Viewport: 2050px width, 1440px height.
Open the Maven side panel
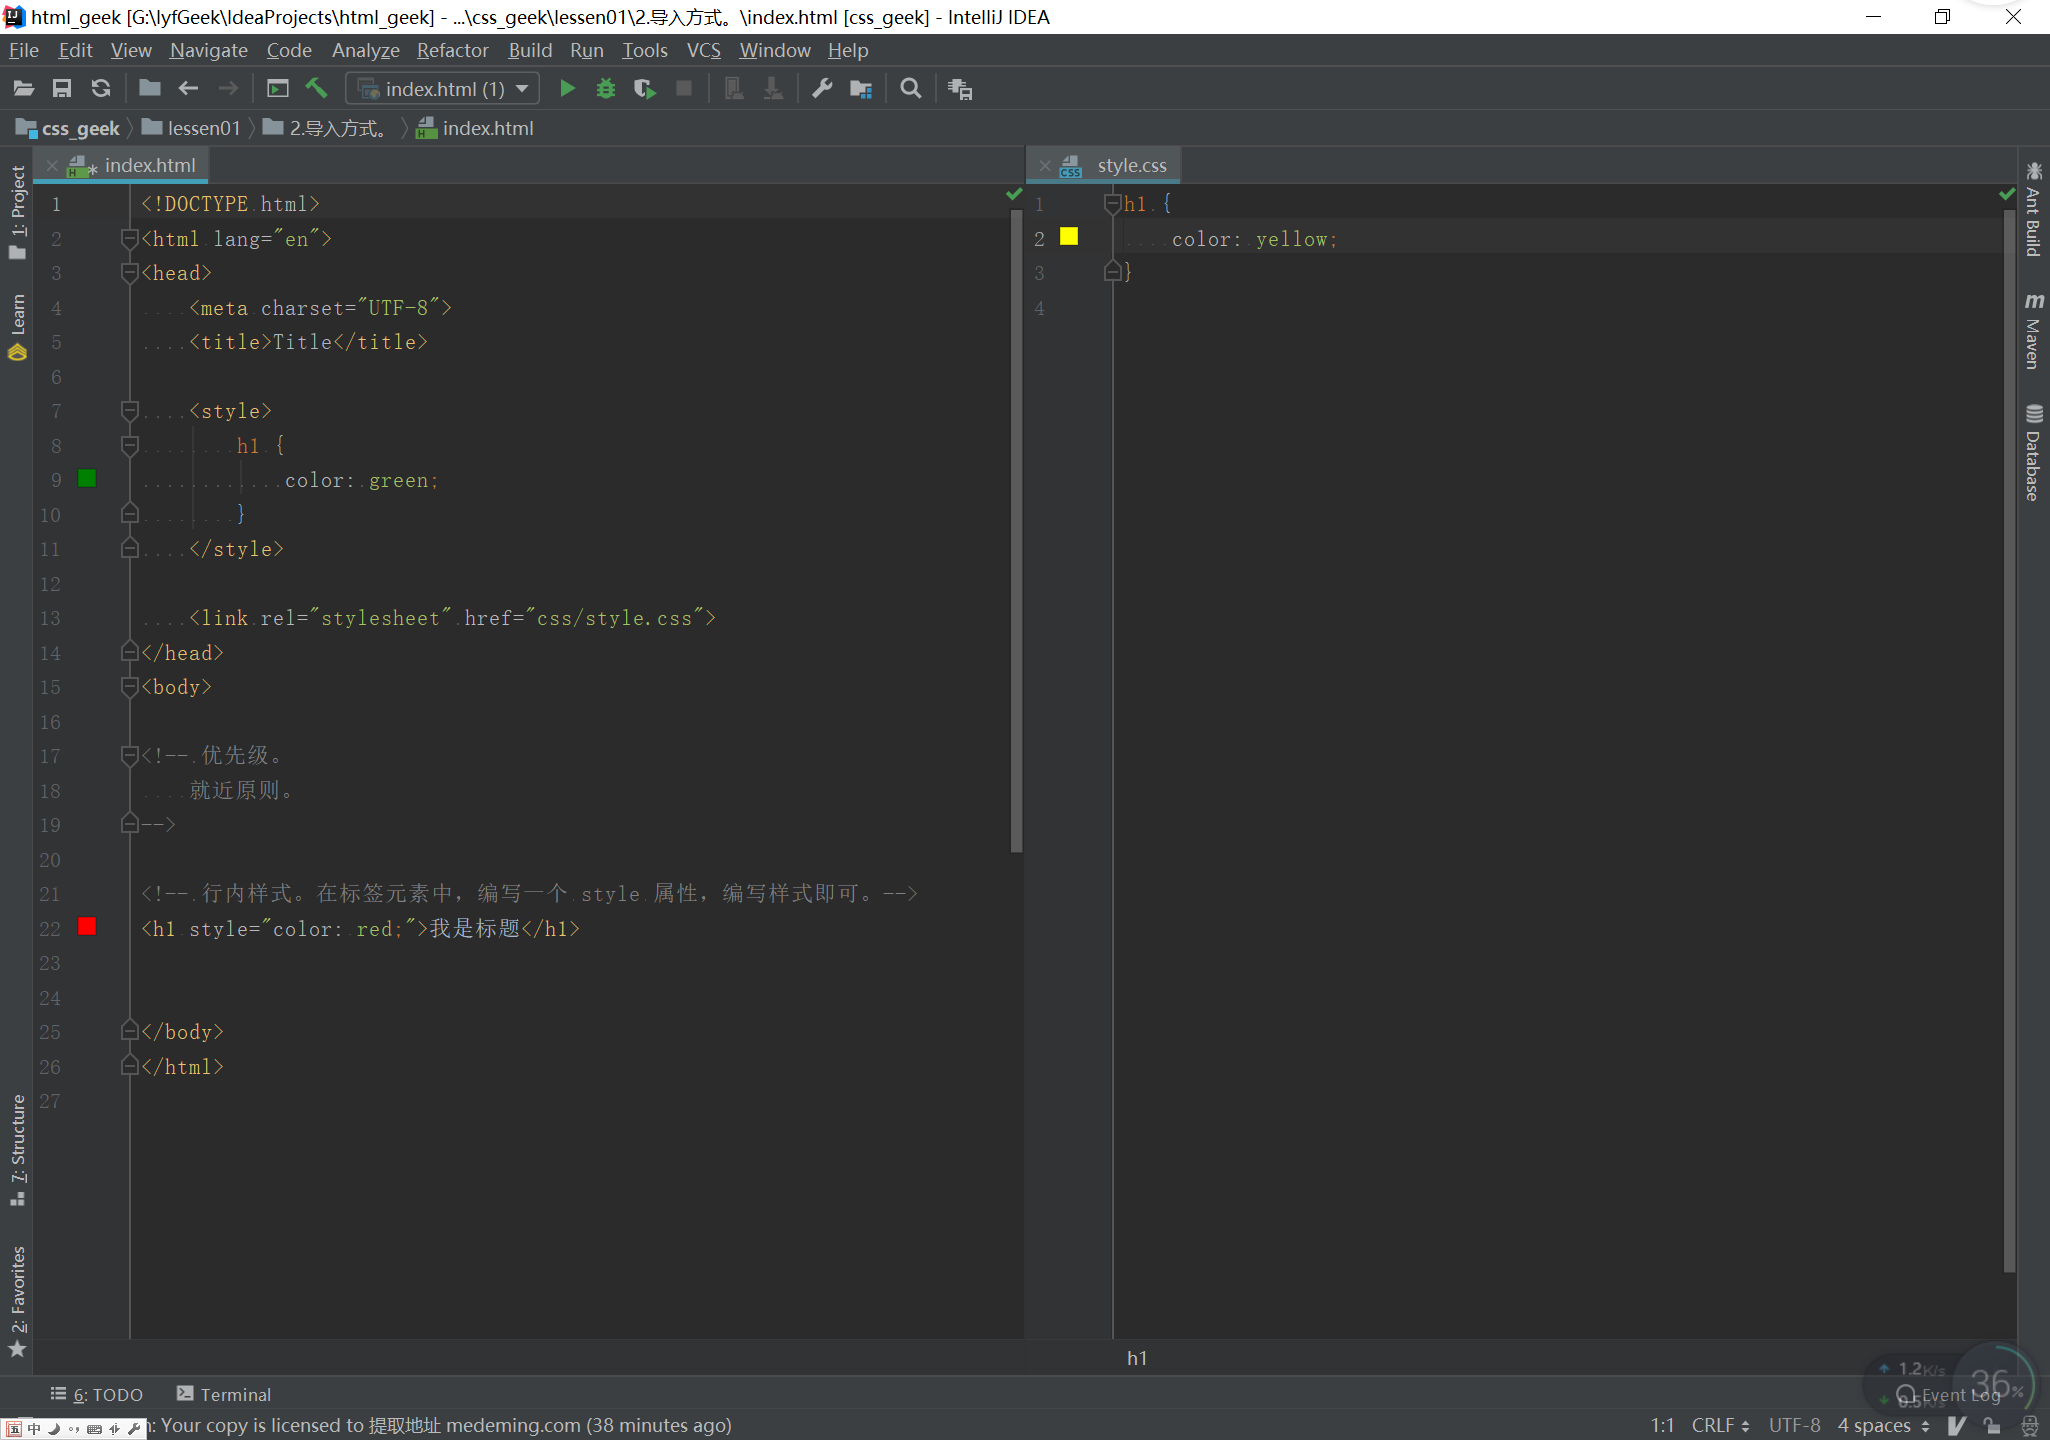click(2033, 331)
